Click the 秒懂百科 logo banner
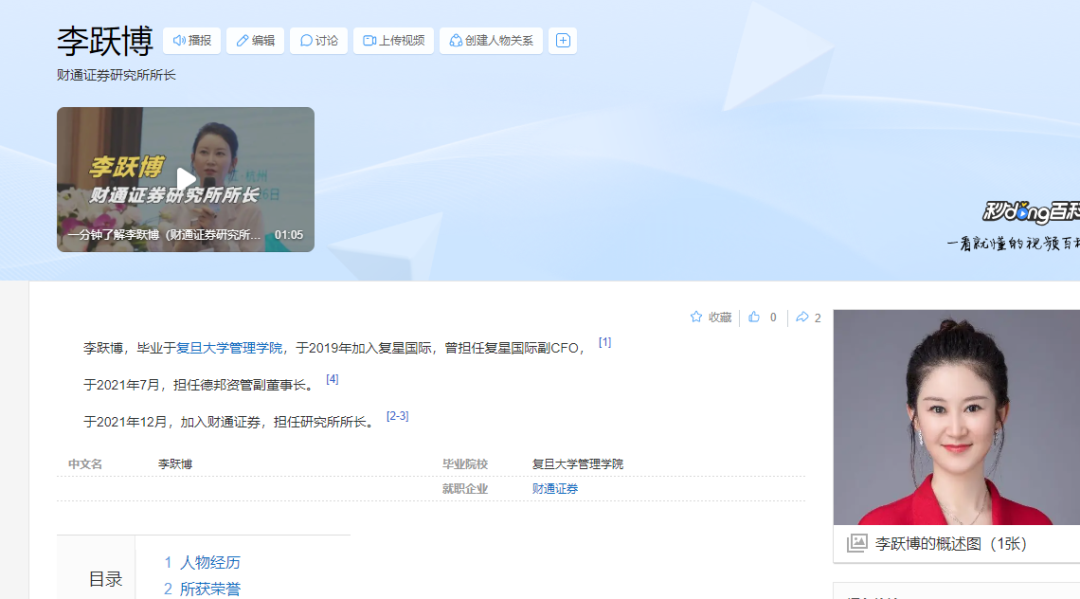The image size is (1080, 599). (1031, 212)
